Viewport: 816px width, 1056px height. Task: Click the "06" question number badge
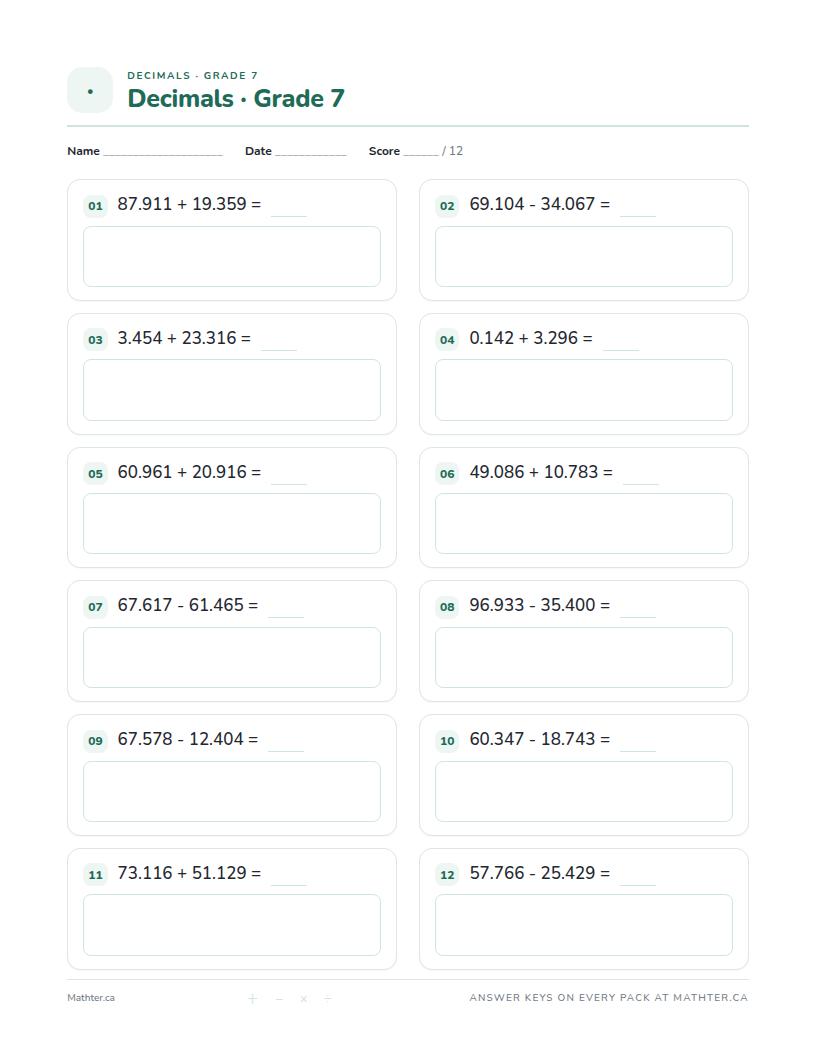pyautogui.click(x=448, y=474)
